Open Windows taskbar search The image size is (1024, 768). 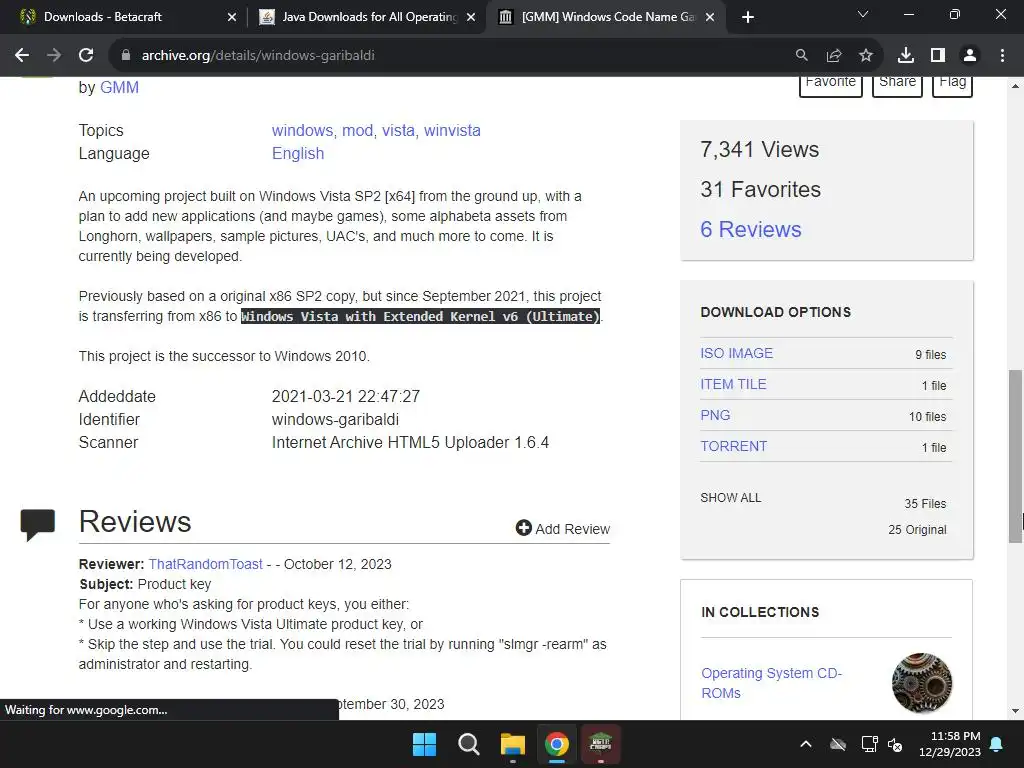point(468,744)
